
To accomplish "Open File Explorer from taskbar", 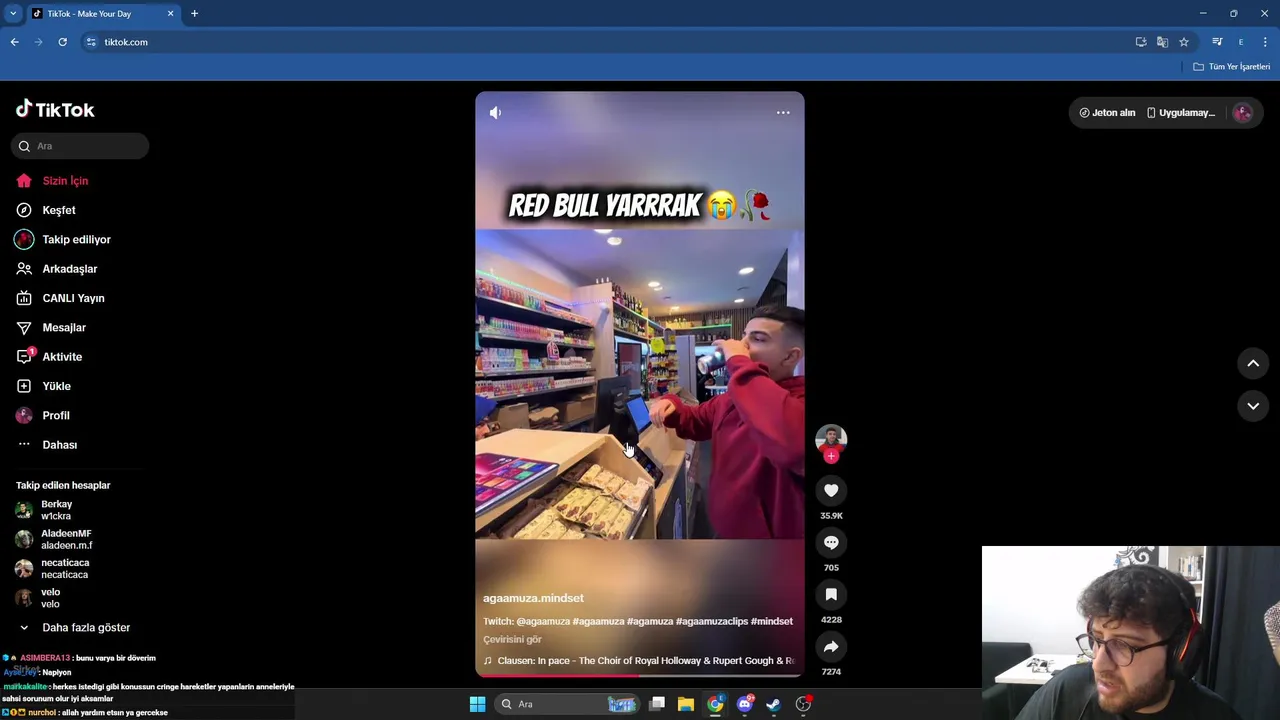I will pos(686,704).
